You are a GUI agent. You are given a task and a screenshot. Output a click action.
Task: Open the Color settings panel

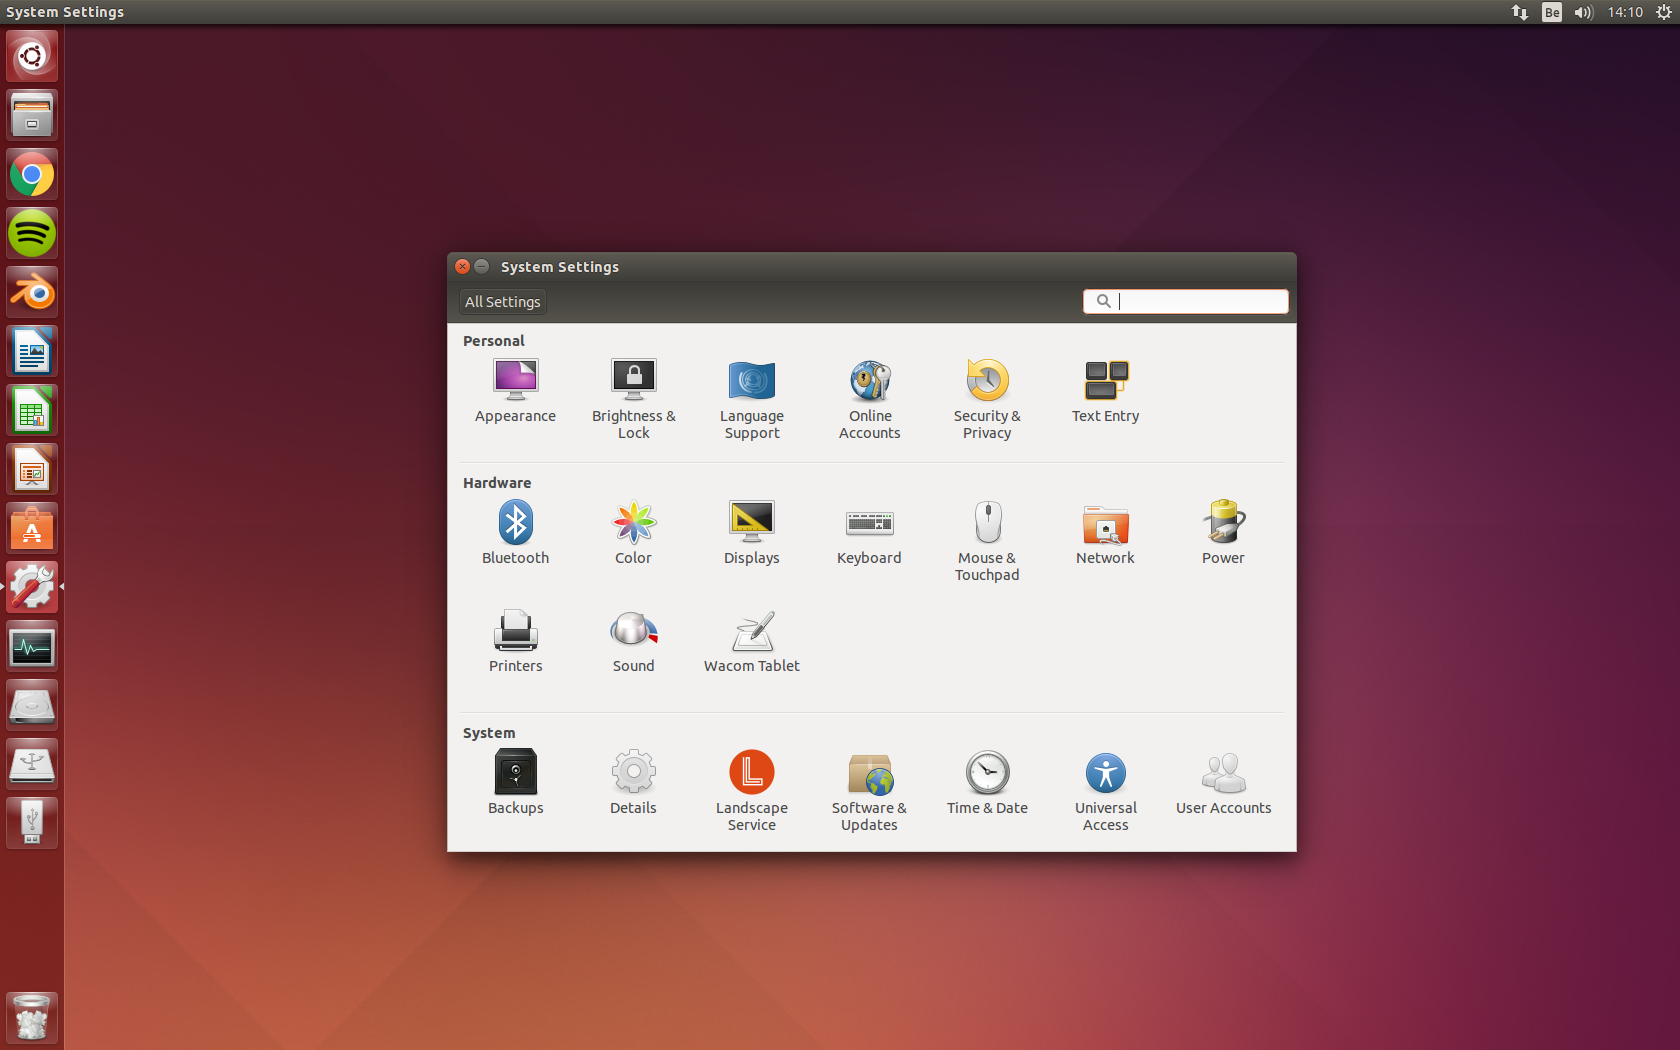coord(633,533)
